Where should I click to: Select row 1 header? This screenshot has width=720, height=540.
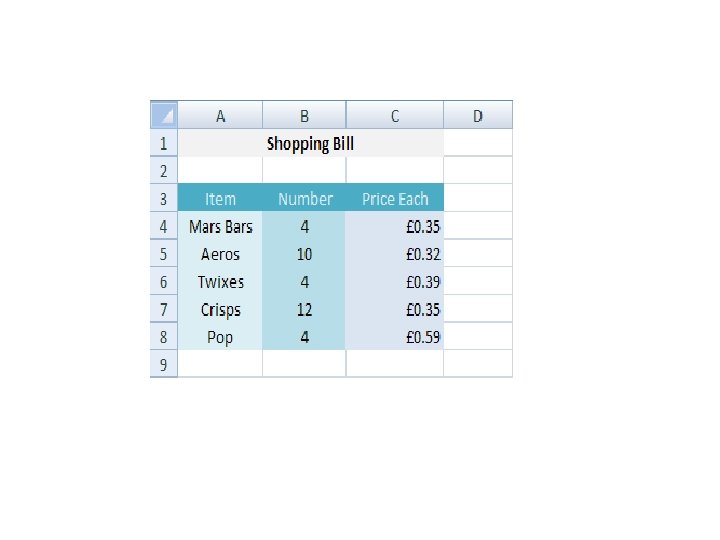point(164,143)
